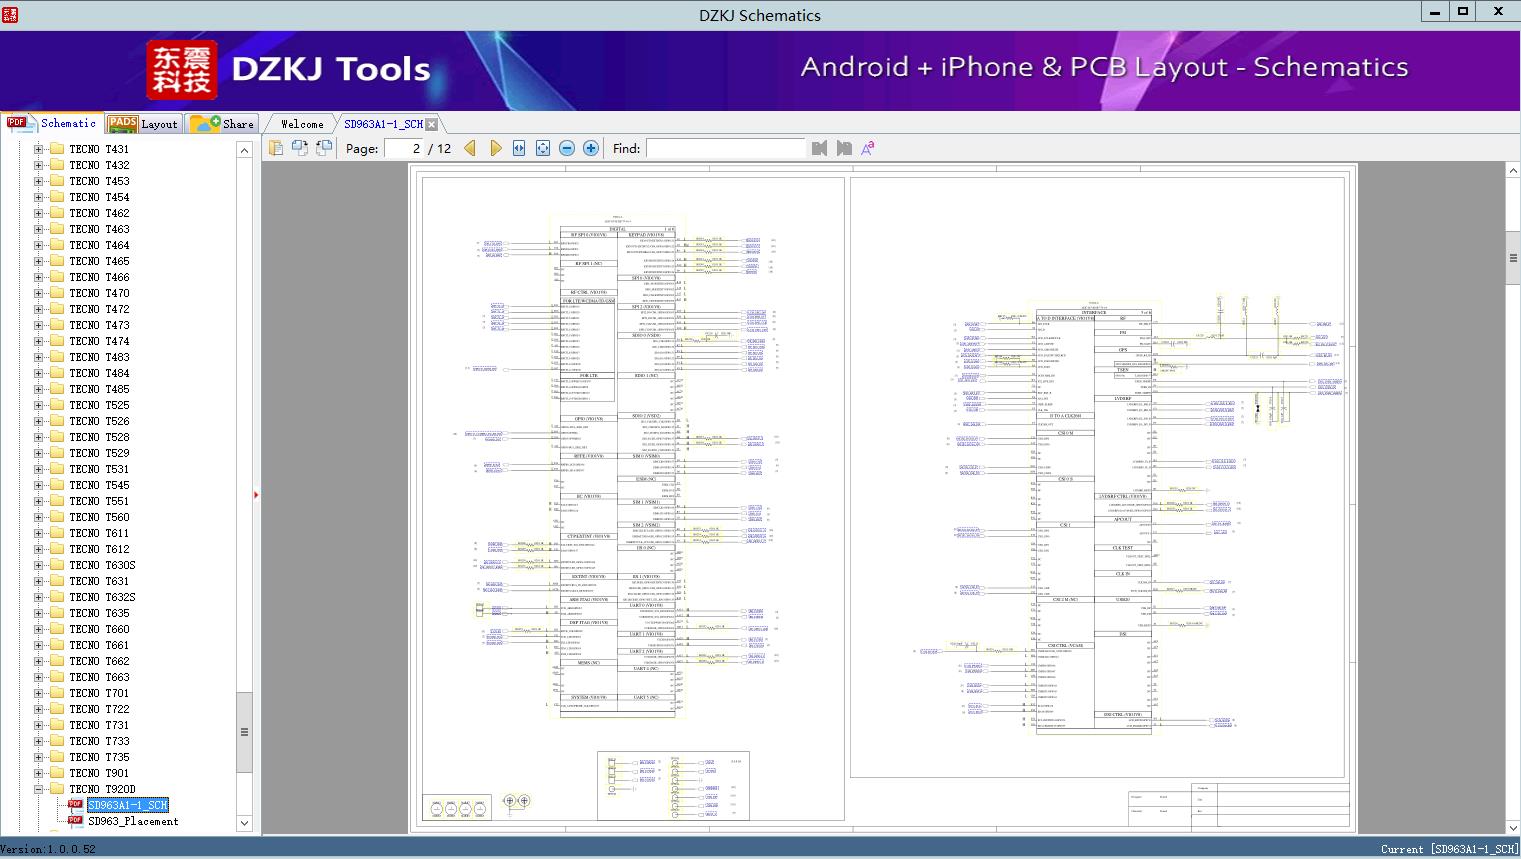The height and width of the screenshot is (859, 1521).
Task: Collapse the TECNO T920D folder
Action: [39, 789]
